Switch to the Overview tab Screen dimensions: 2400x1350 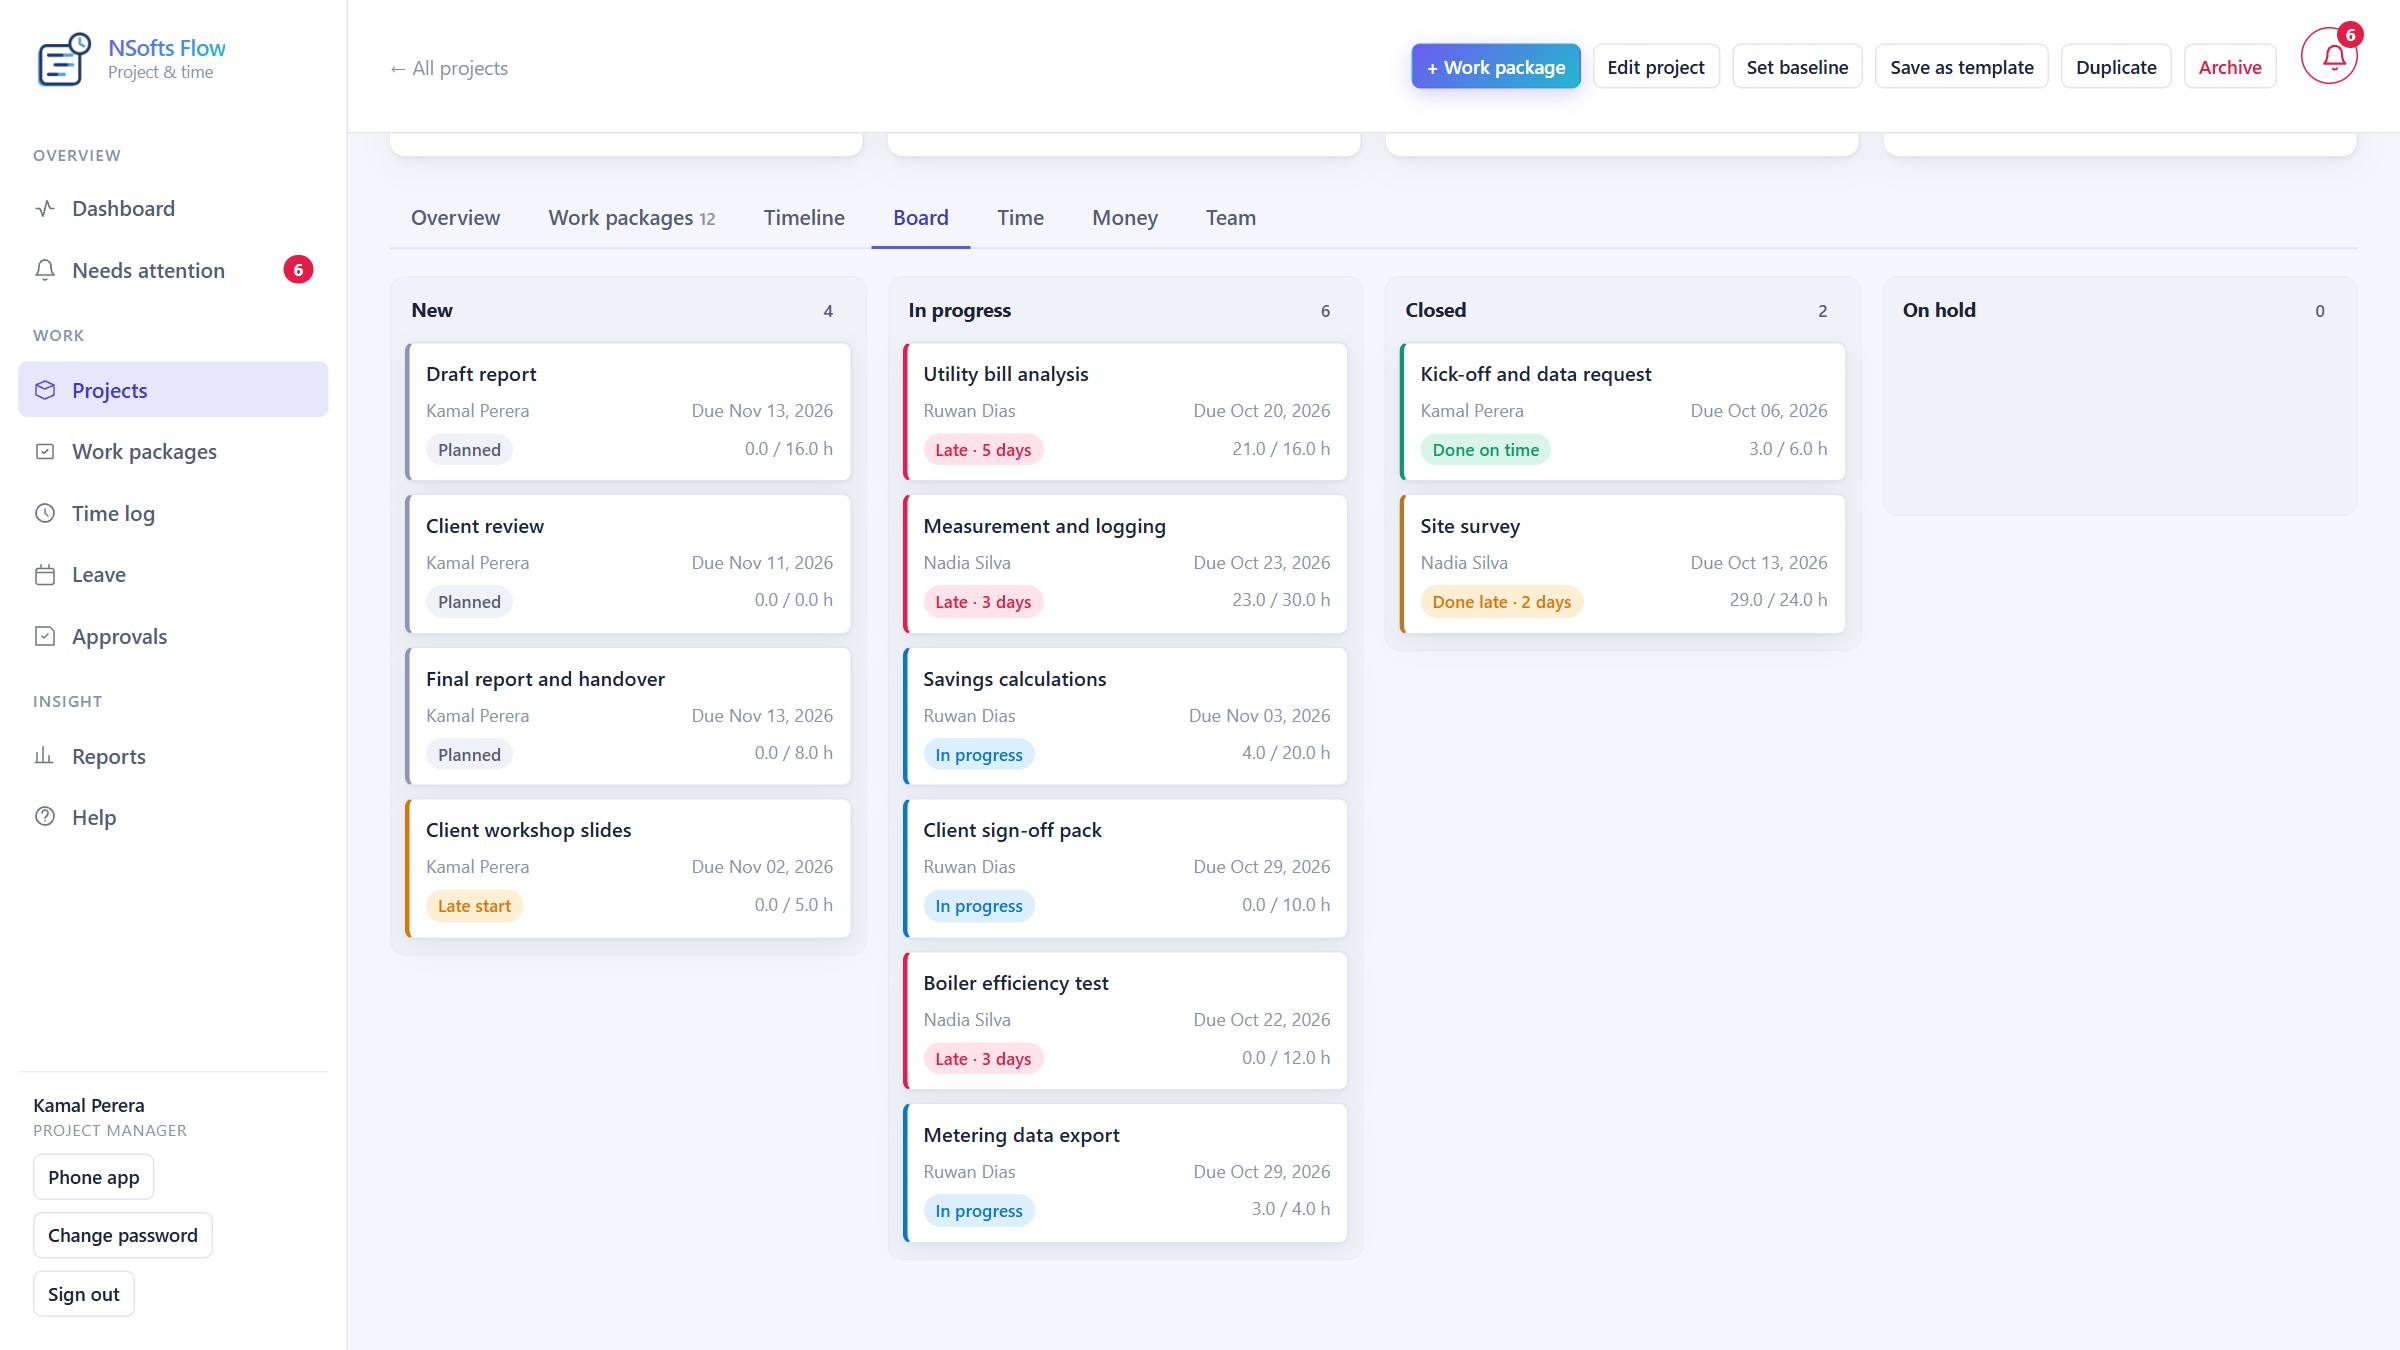pos(455,218)
